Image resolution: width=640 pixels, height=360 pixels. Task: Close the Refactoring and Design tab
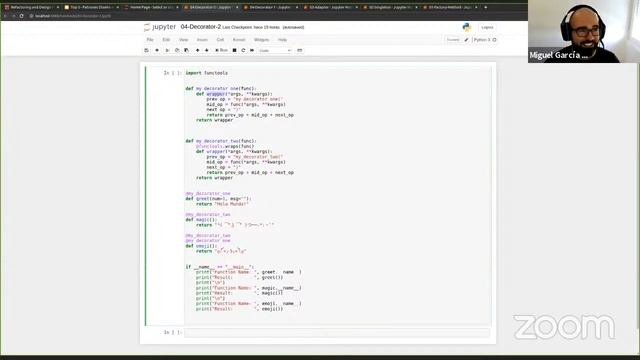click(x=57, y=7)
